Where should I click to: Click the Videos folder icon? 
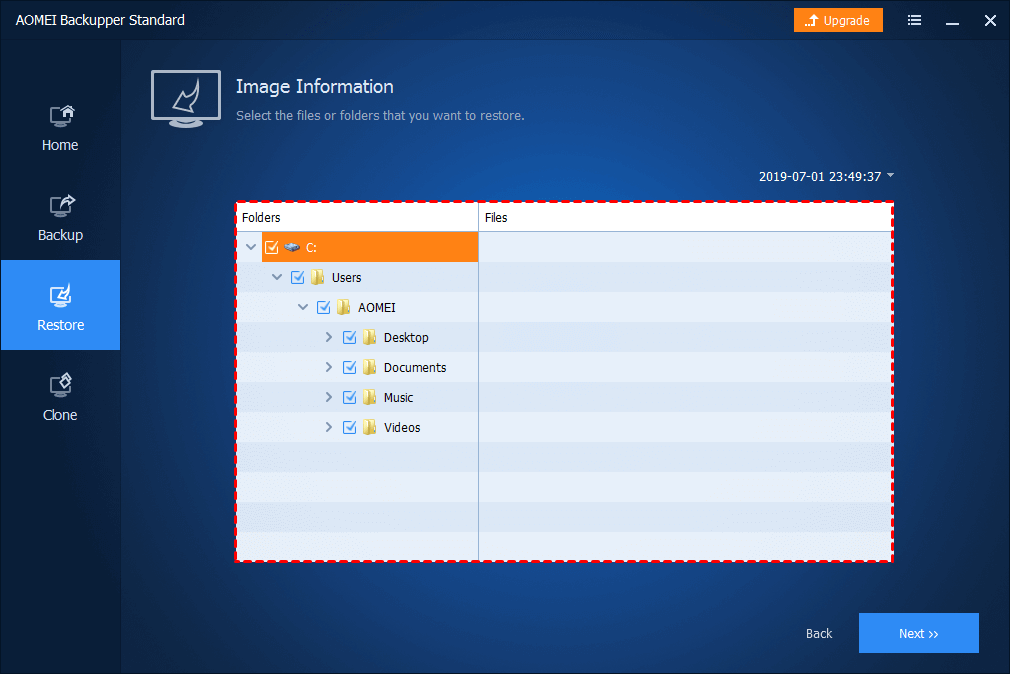pos(369,427)
